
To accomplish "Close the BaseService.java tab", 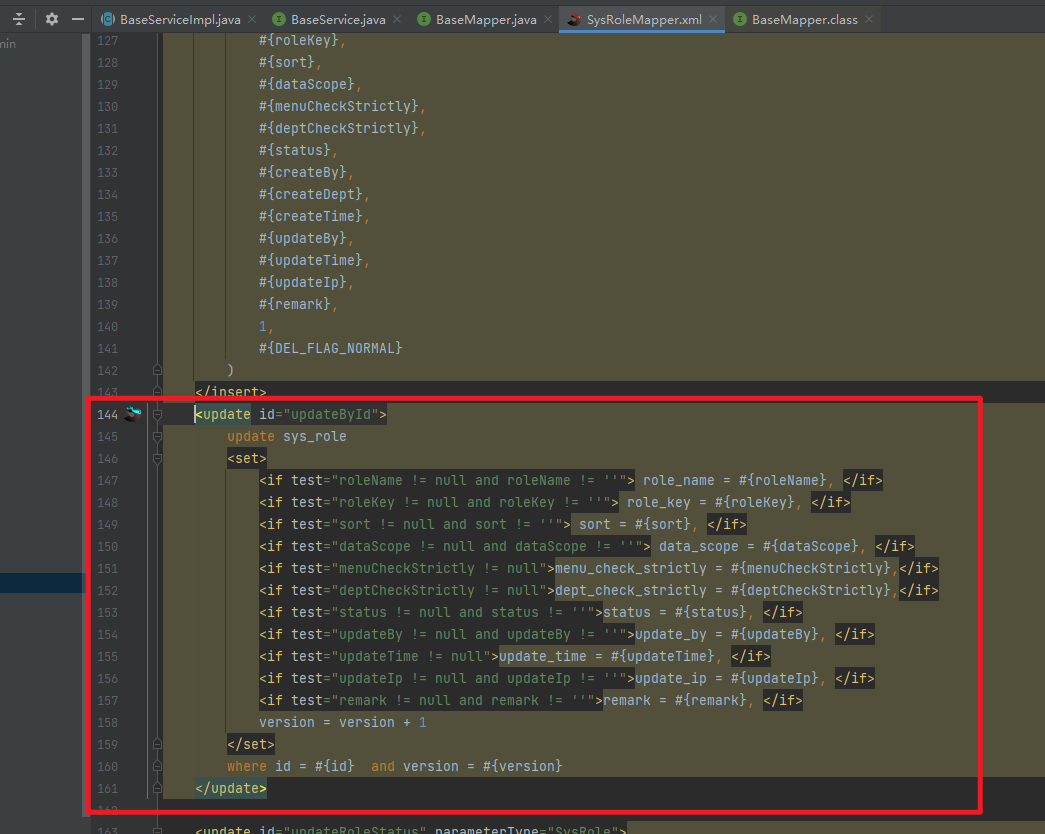I will [x=397, y=19].
